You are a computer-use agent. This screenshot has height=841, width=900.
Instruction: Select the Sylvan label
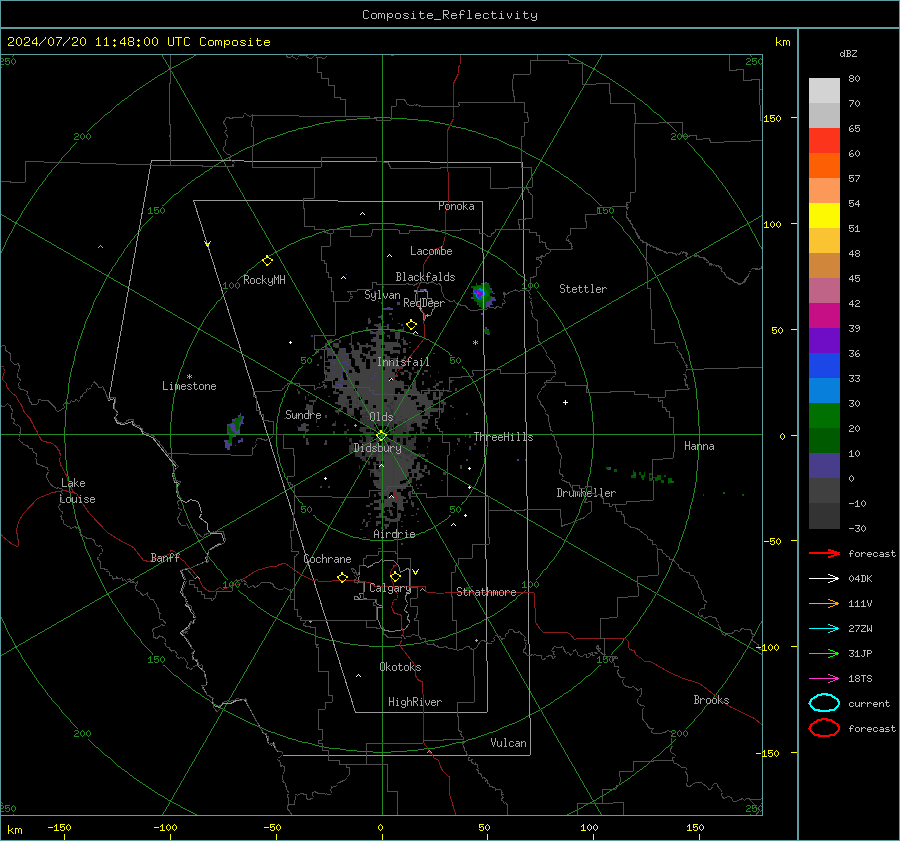pos(382,295)
